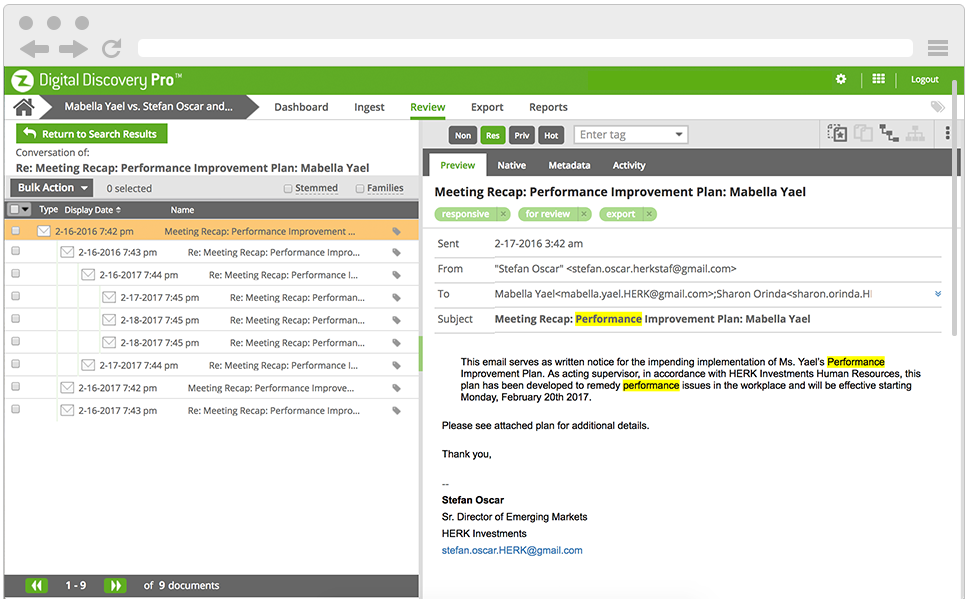Click the page vertical scrollbar
The height and width of the screenshot is (599, 969).
[954, 210]
